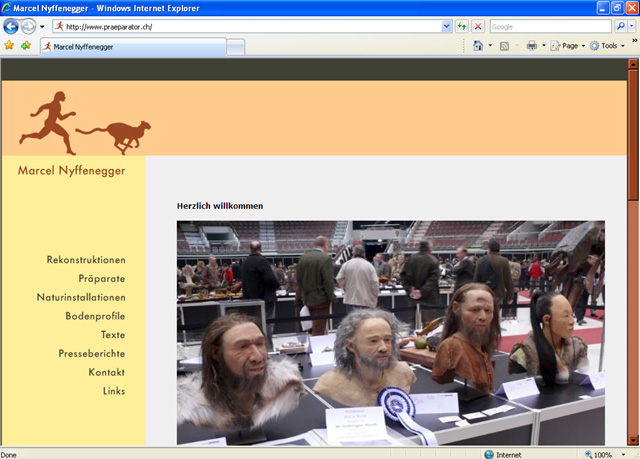This screenshot has height=459, width=640.
Task: Open a new blank tab
Action: 235,46
